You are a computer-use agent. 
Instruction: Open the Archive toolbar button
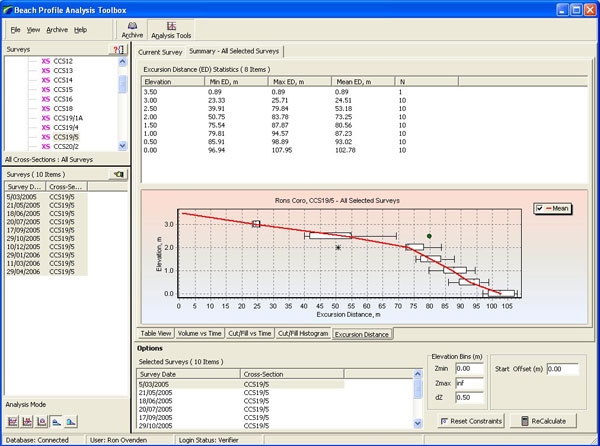point(132,29)
